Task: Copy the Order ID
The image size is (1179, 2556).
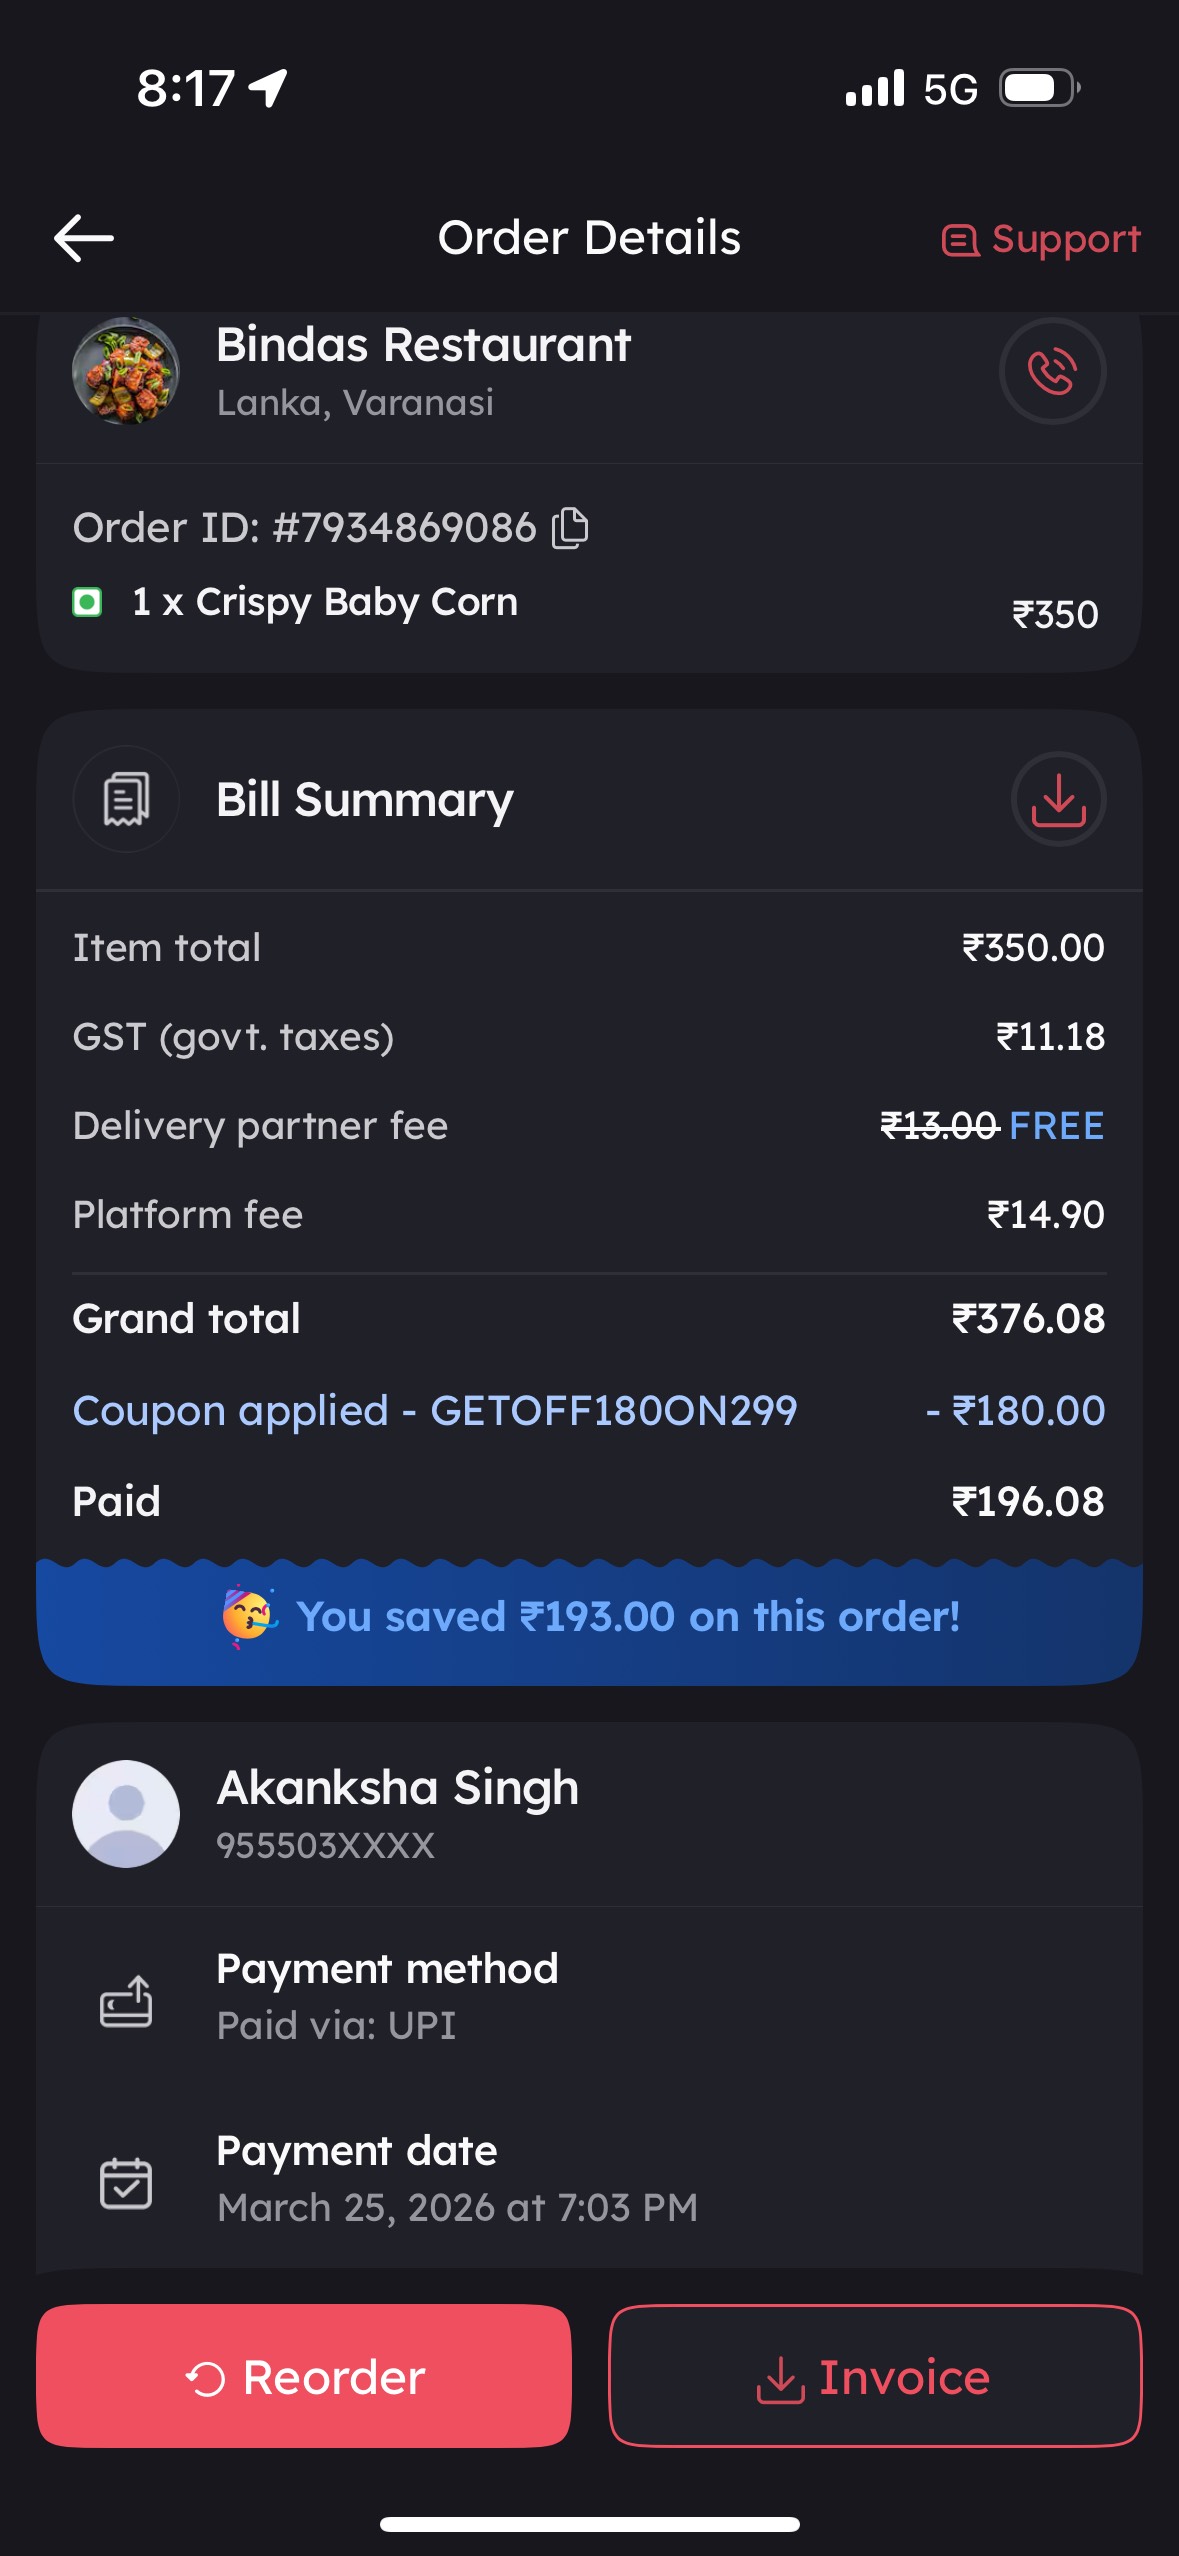Action: click(x=571, y=528)
